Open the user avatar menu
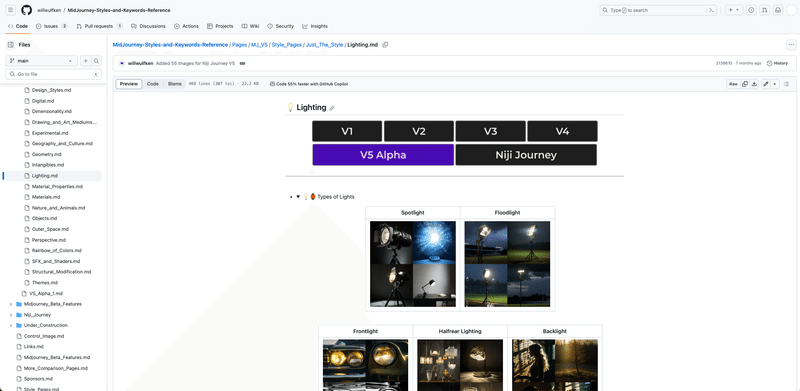Image resolution: width=800 pixels, height=391 pixels. (x=791, y=10)
